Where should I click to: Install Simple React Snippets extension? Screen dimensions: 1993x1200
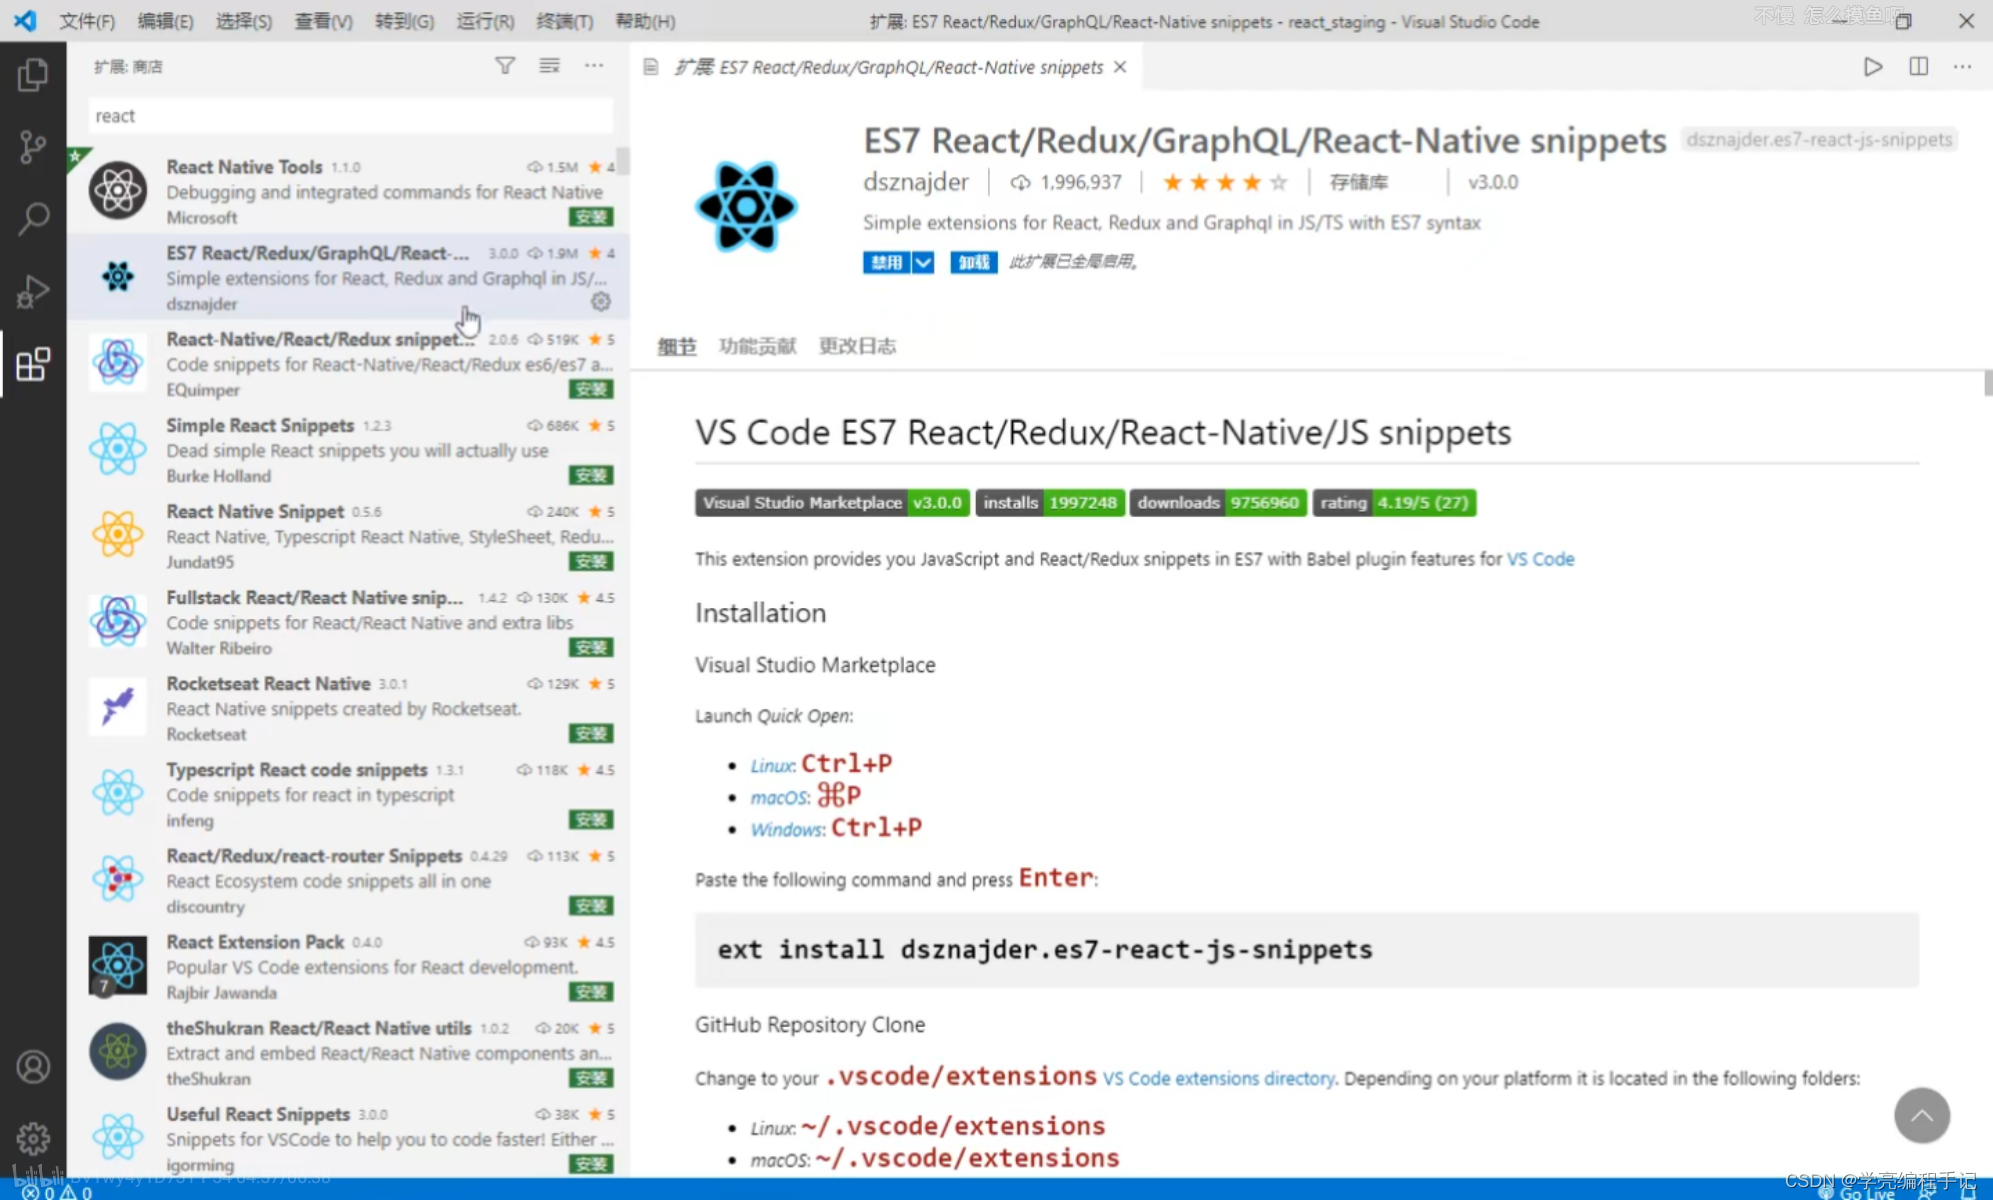point(591,475)
